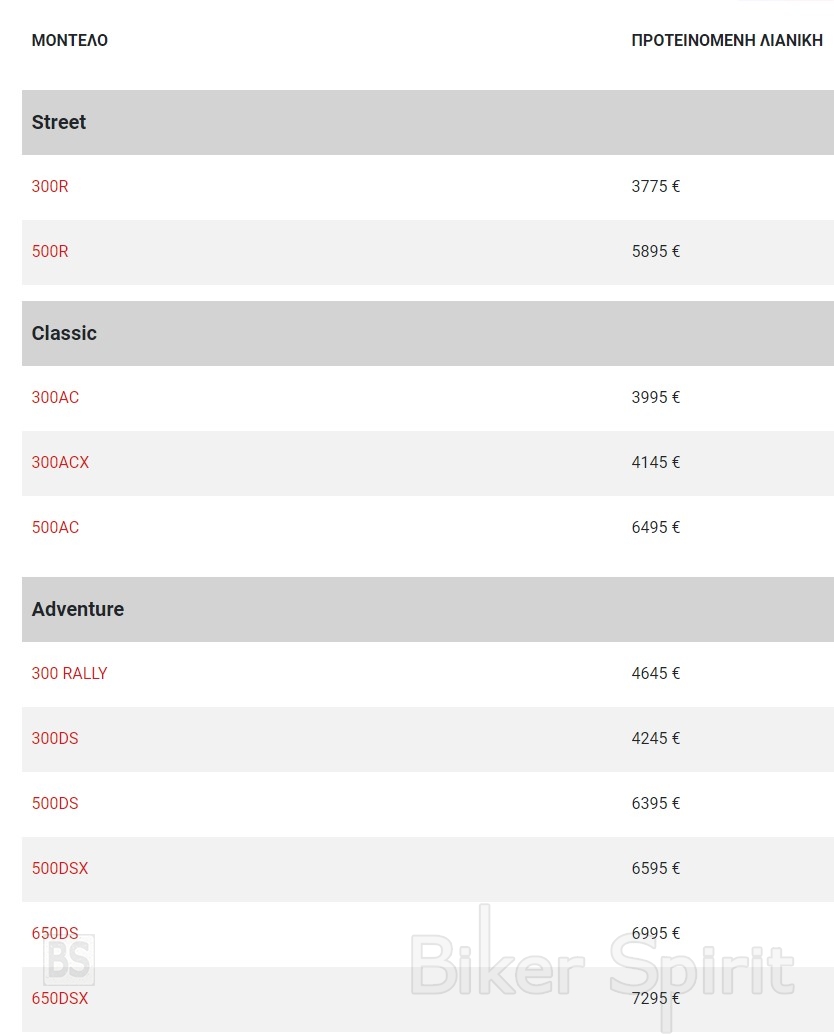This screenshot has height=1036, width=834.
Task: Click the 300DS model link
Action: pos(55,739)
